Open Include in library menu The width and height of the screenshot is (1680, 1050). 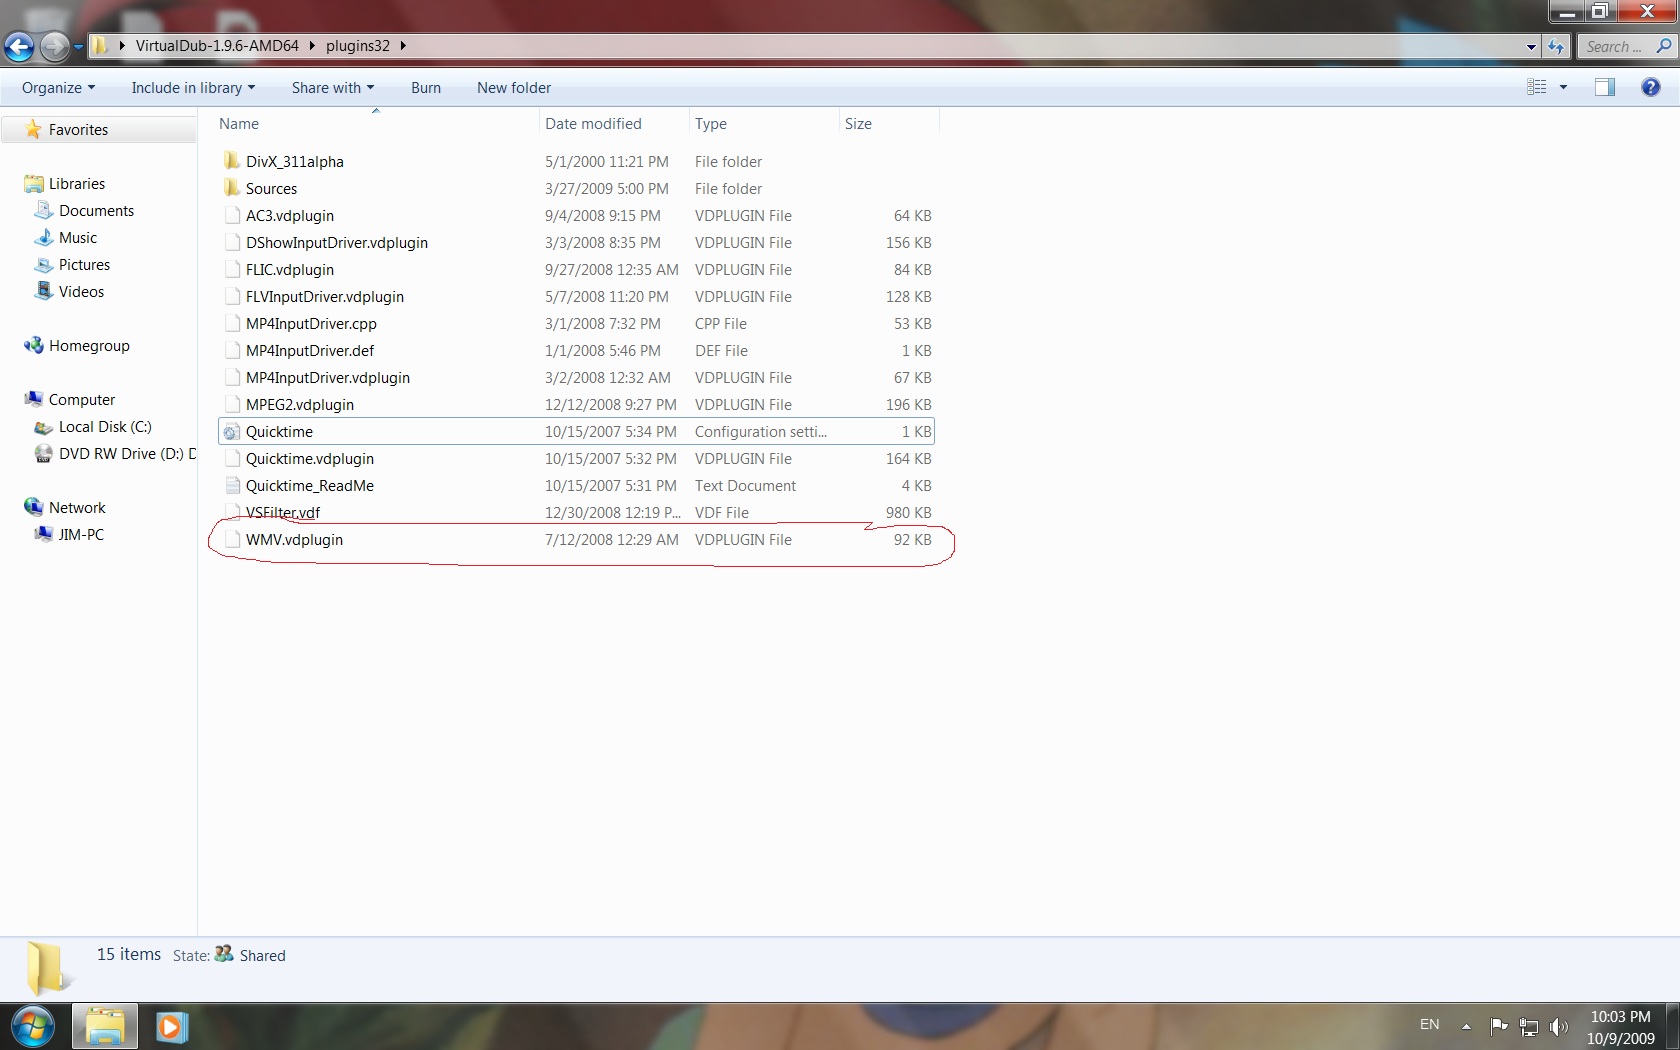(193, 88)
